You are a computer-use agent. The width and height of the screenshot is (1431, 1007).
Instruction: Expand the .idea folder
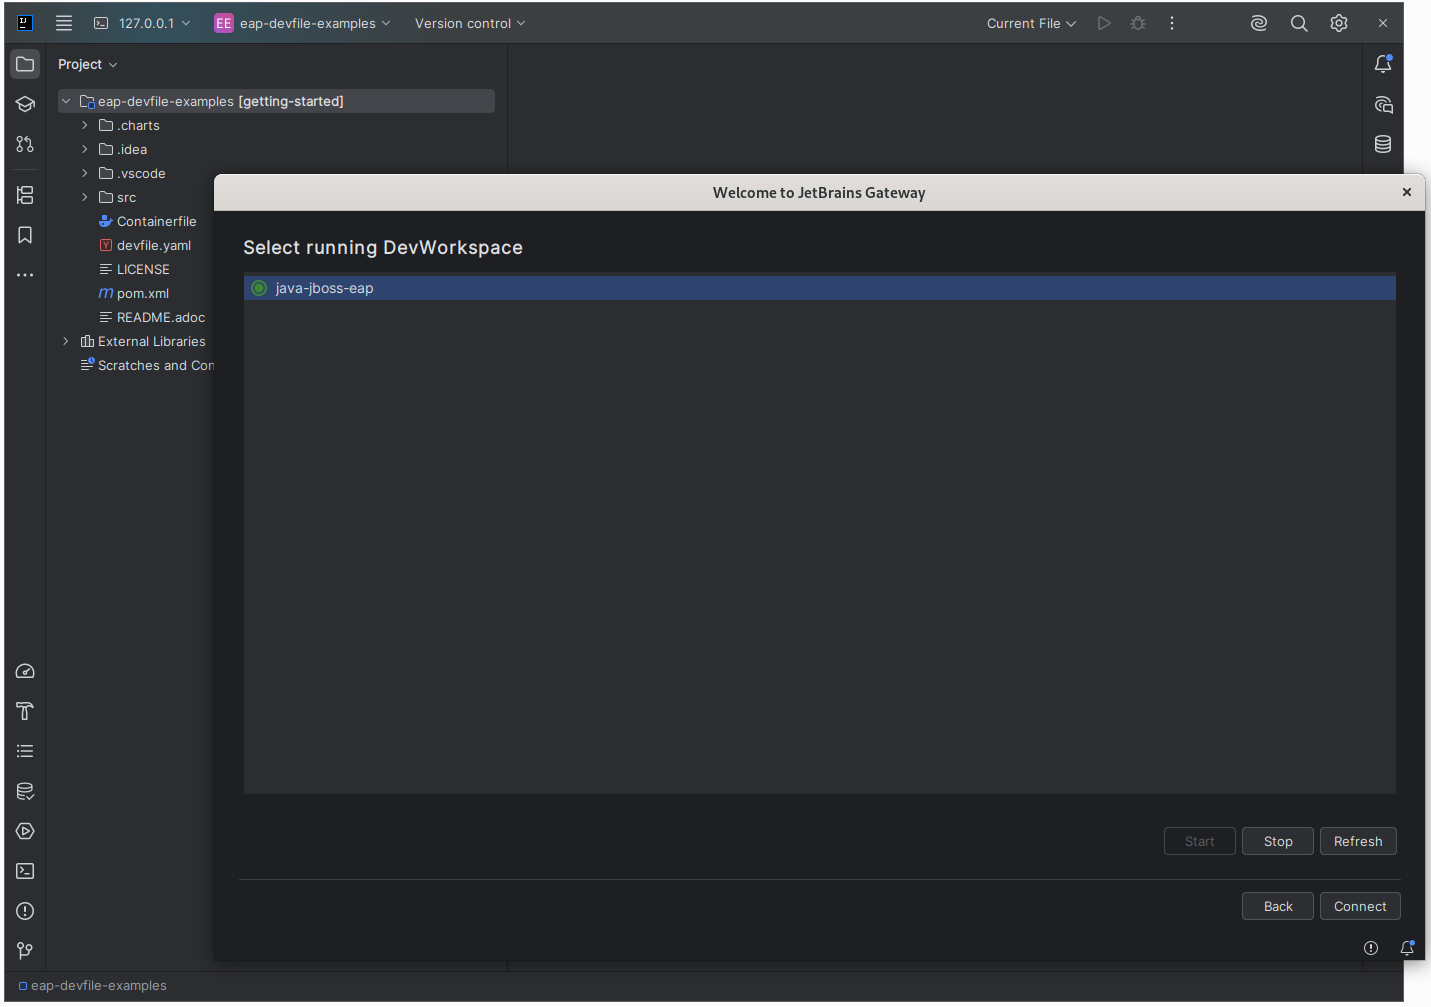[x=85, y=149]
